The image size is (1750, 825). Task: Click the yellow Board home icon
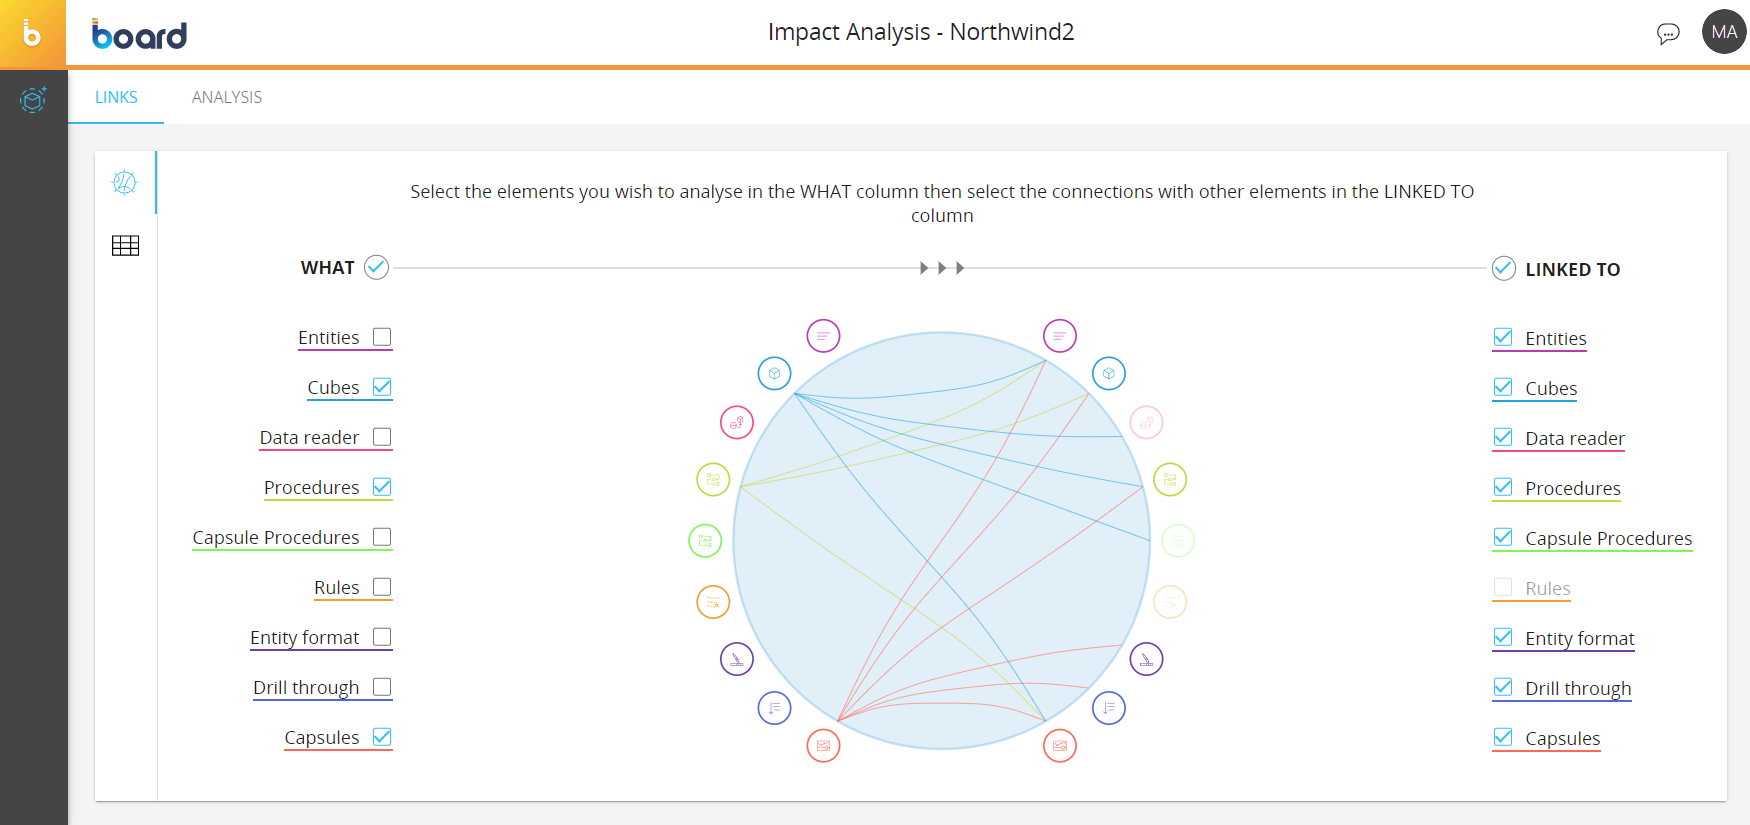pos(33,34)
